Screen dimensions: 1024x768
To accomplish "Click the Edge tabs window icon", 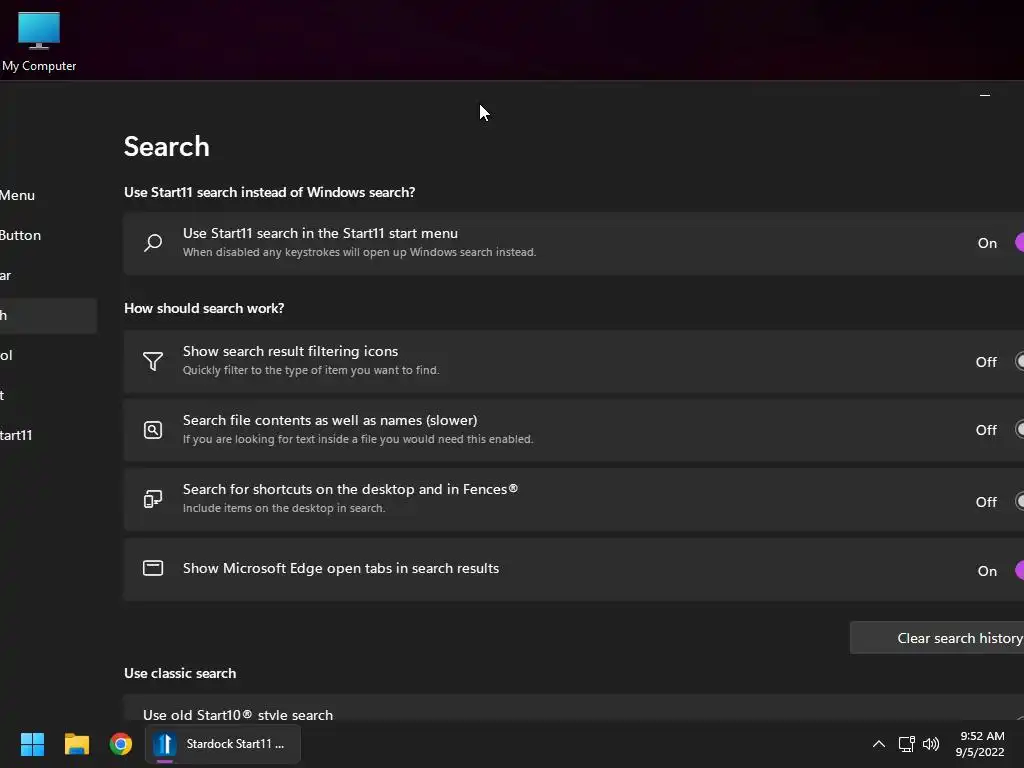I will point(153,568).
